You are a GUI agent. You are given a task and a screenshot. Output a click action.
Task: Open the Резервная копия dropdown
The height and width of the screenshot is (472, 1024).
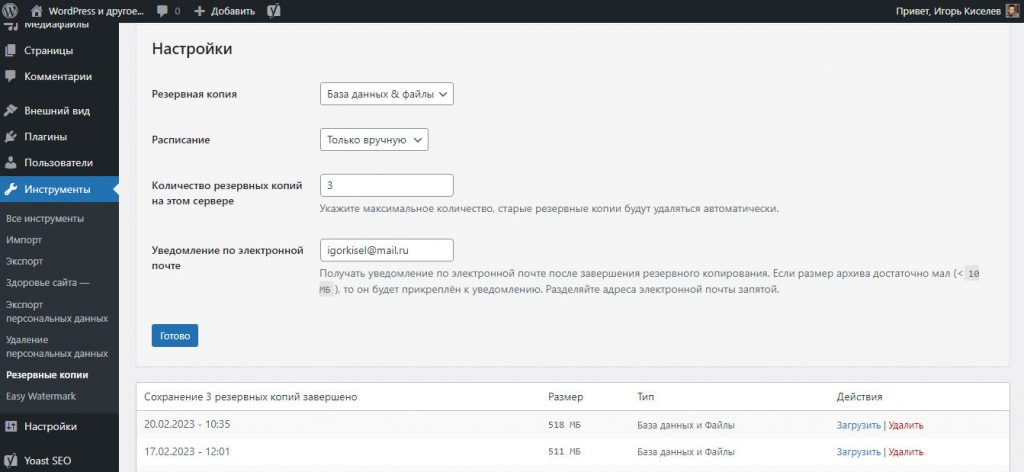[x=387, y=94]
